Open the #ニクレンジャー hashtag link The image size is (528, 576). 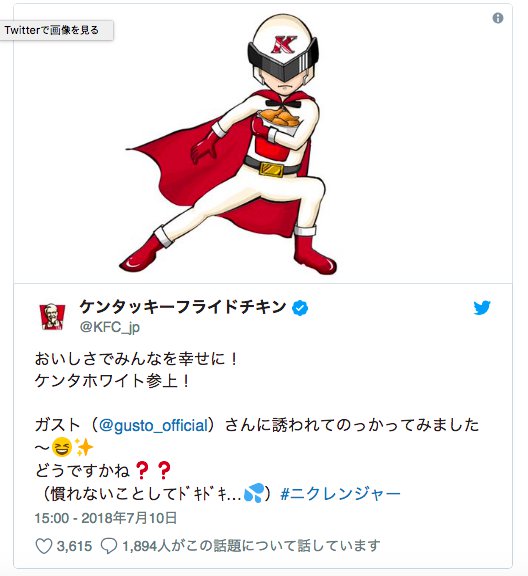[x=340, y=494]
